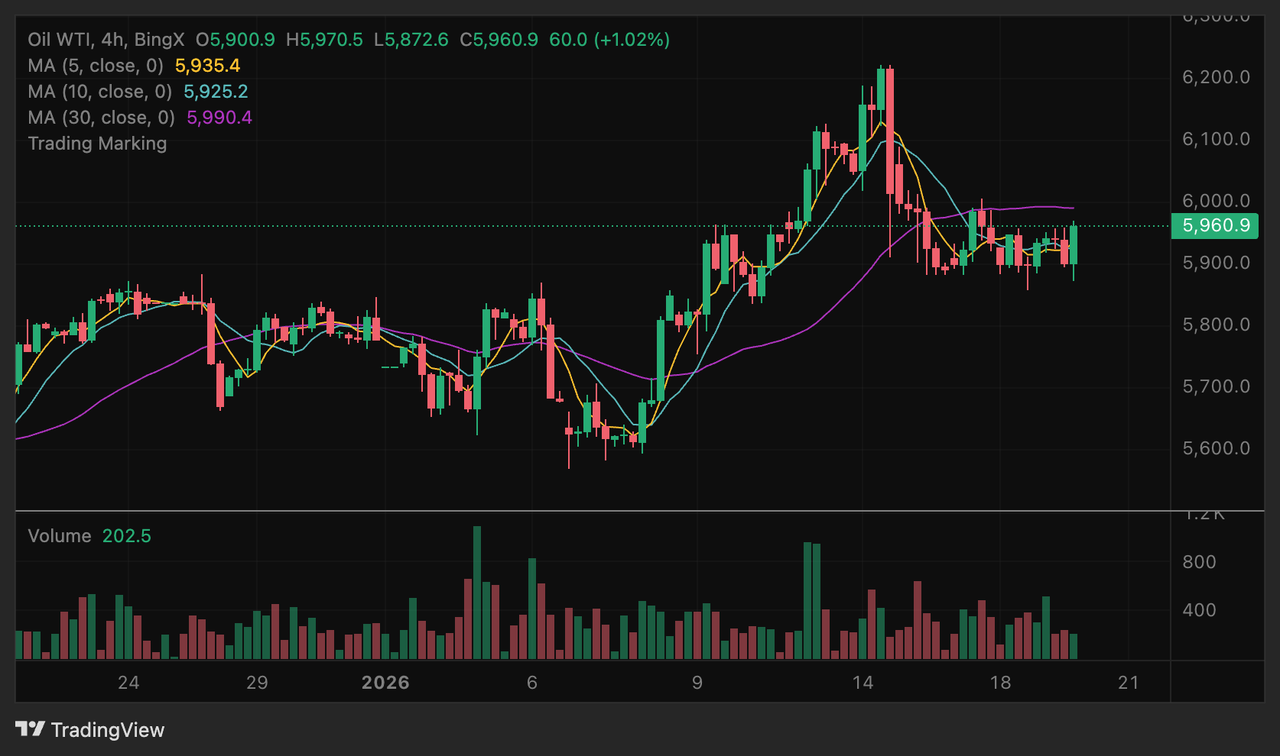Click the 5,600.0 price axis label

tap(1216, 448)
